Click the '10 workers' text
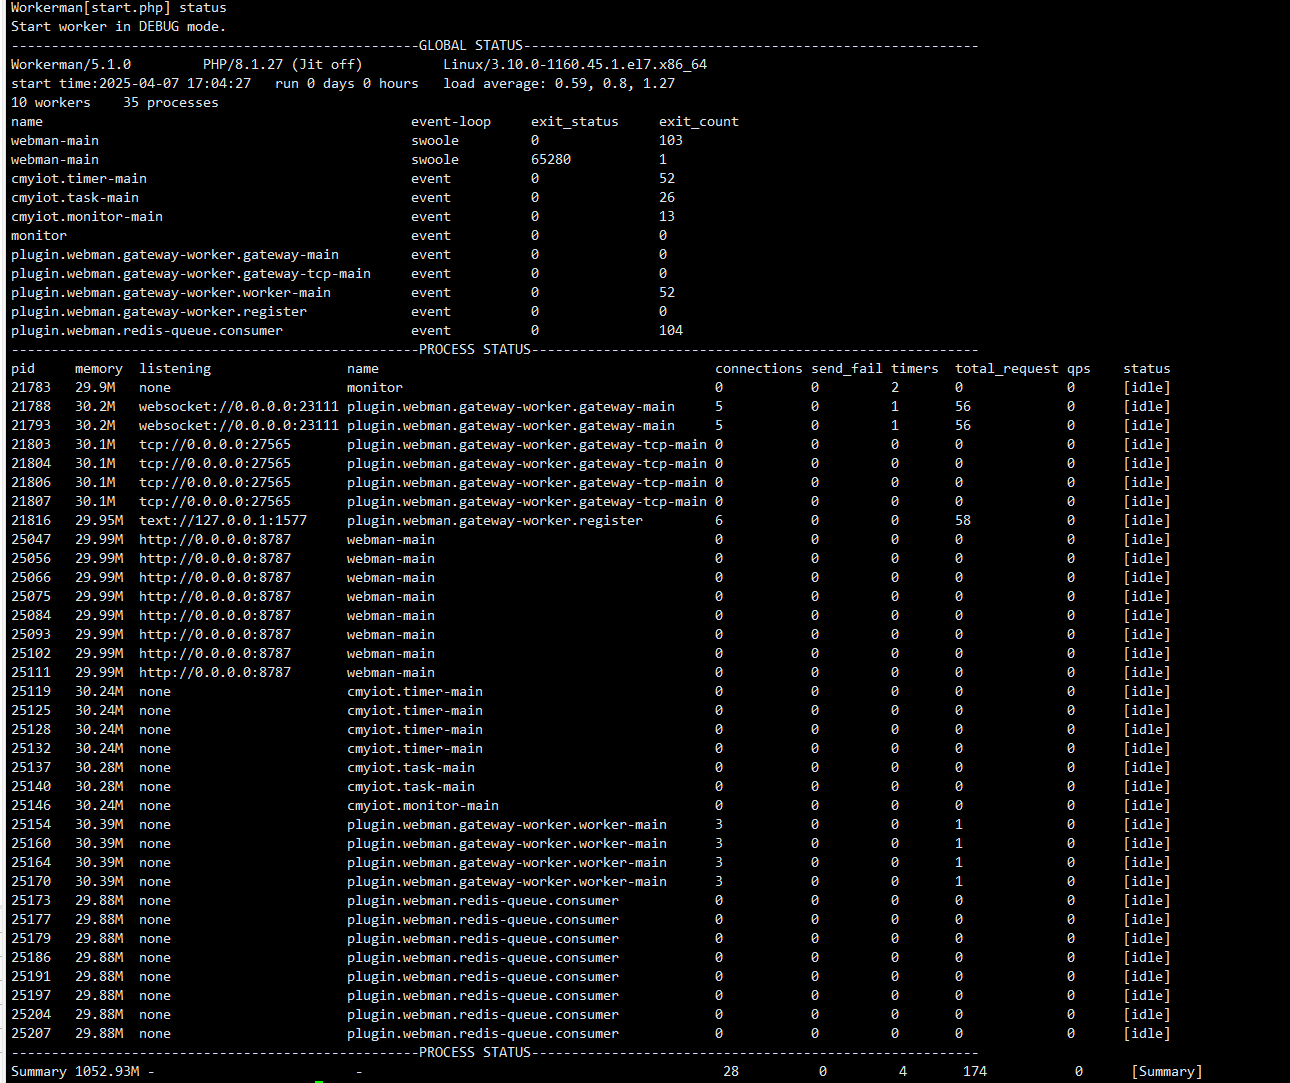The width and height of the screenshot is (1290, 1083). 51,102
